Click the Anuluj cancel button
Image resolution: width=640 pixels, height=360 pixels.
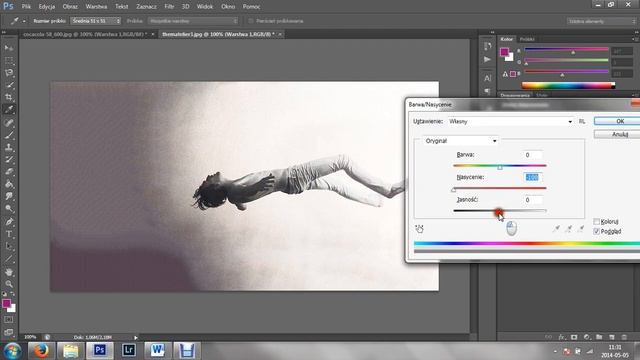tap(617, 134)
